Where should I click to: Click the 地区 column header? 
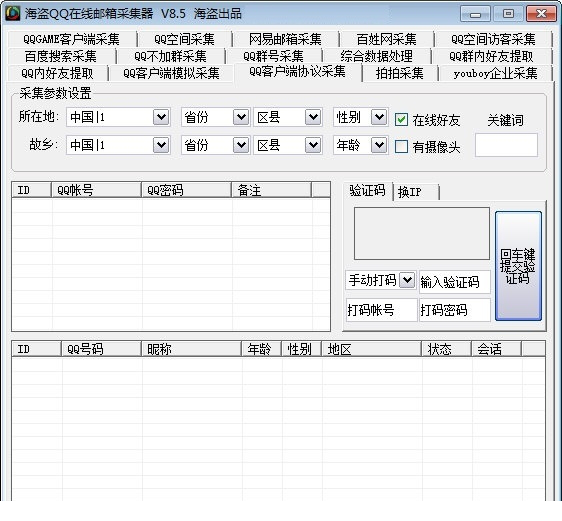pos(371,349)
